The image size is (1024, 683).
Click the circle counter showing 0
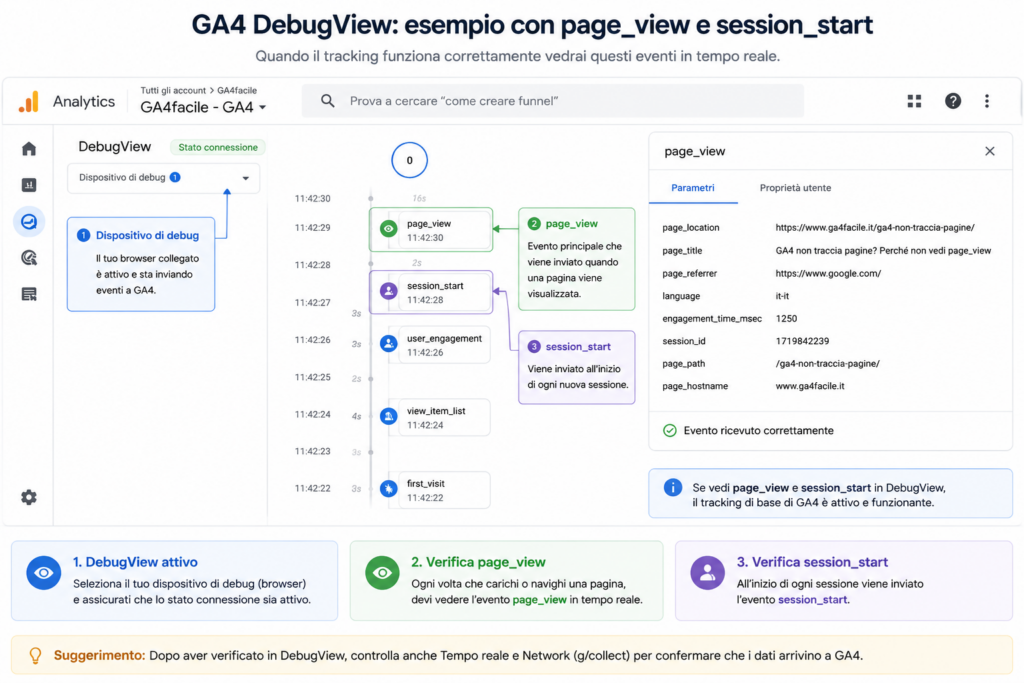point(409,160)
